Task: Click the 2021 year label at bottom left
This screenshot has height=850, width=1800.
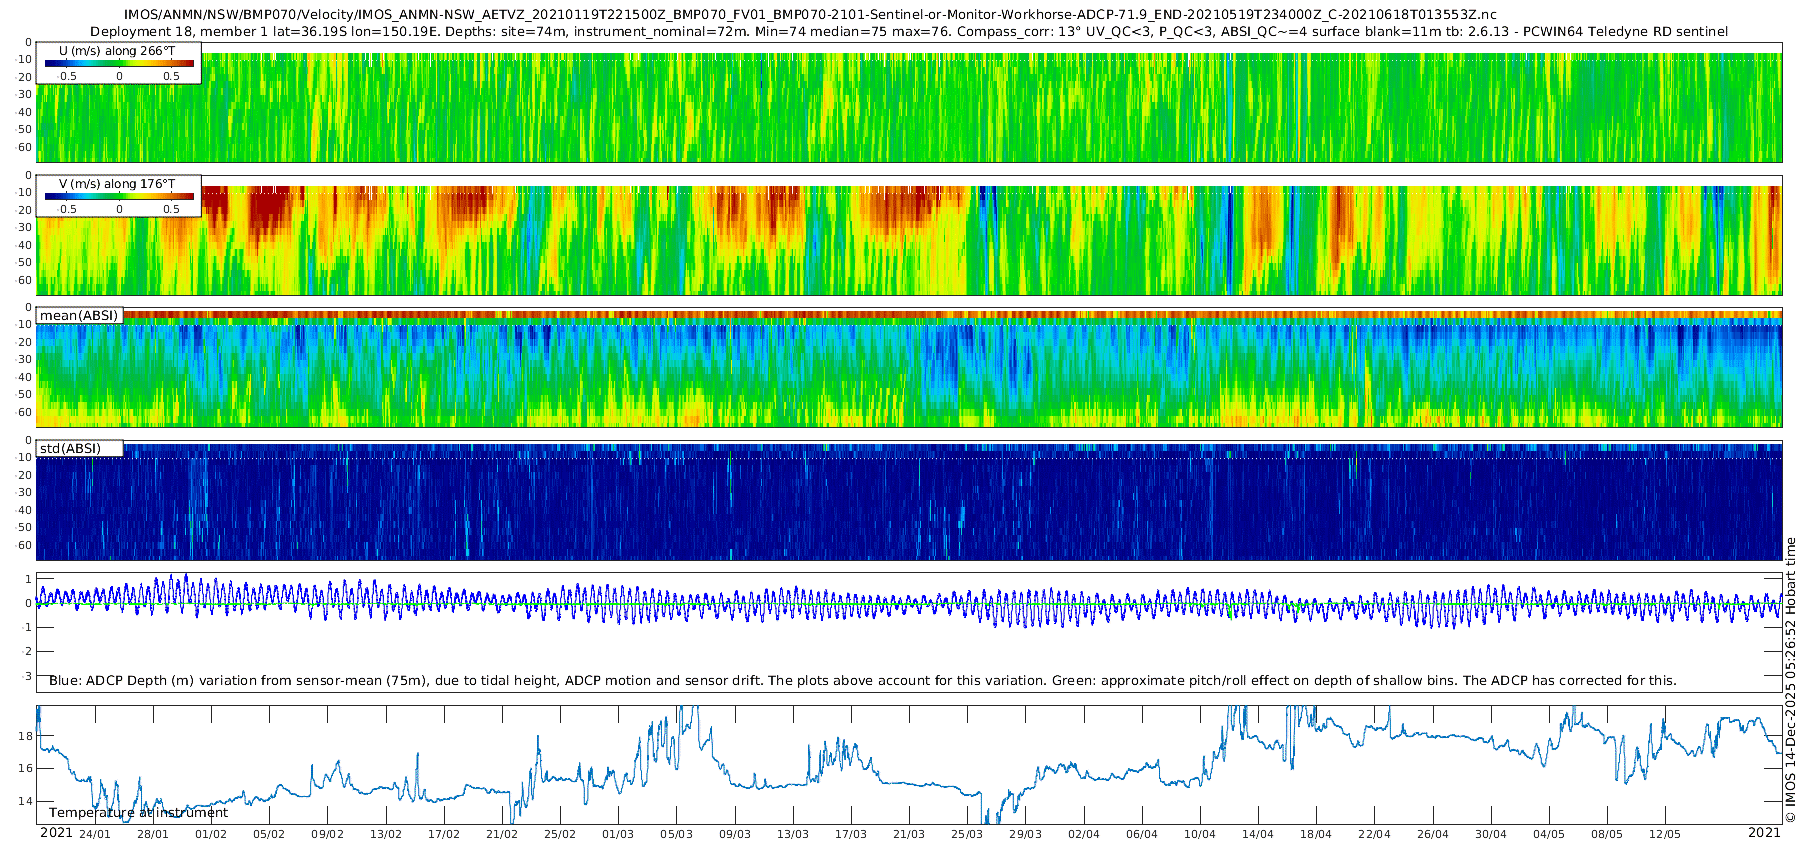Action: pyautogui.click(x=56, y=833)
